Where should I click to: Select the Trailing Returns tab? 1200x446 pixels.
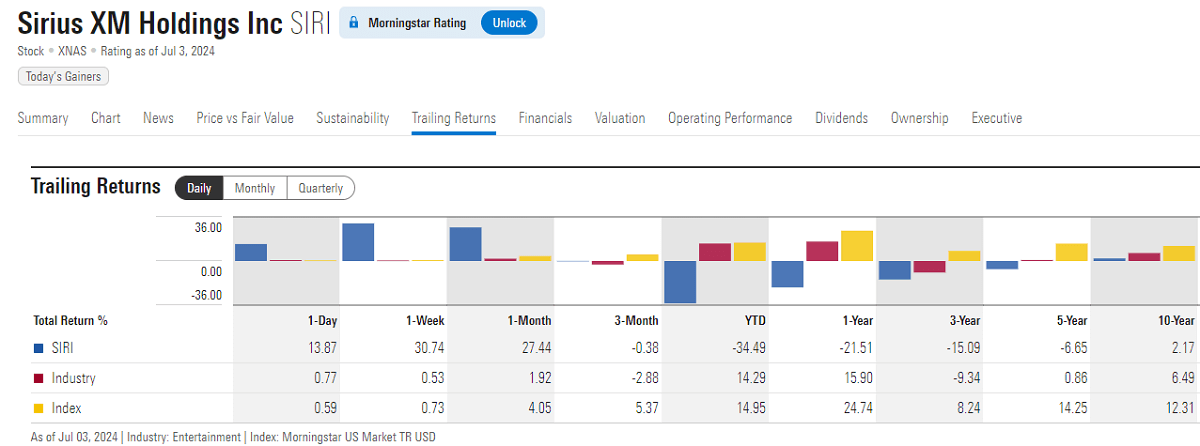454,118
